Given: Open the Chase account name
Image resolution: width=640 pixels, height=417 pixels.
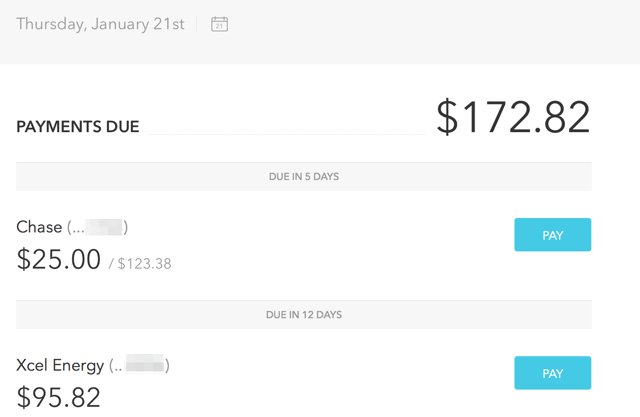Looking at the screenshot, I should (x=39, y=227).
